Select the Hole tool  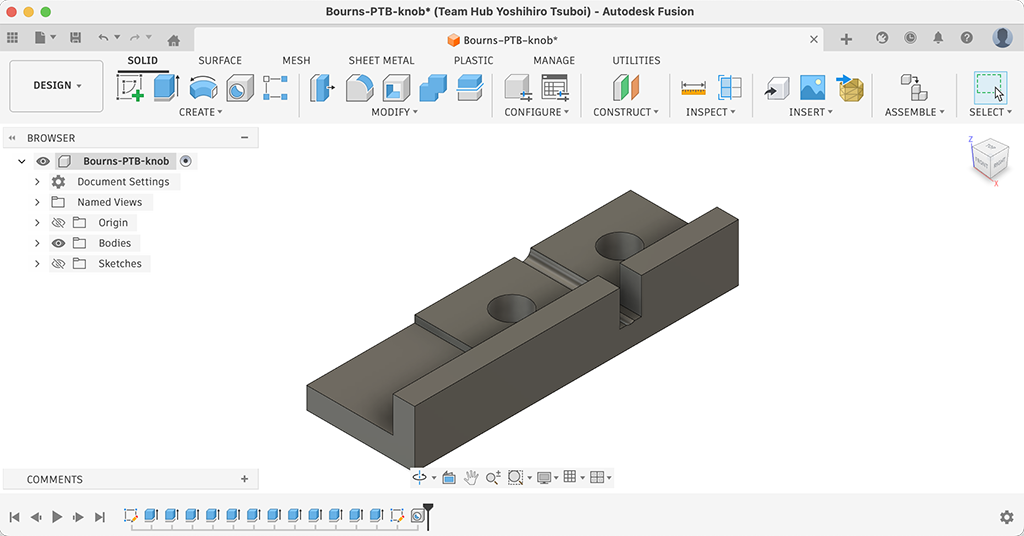tap(240, 87)
